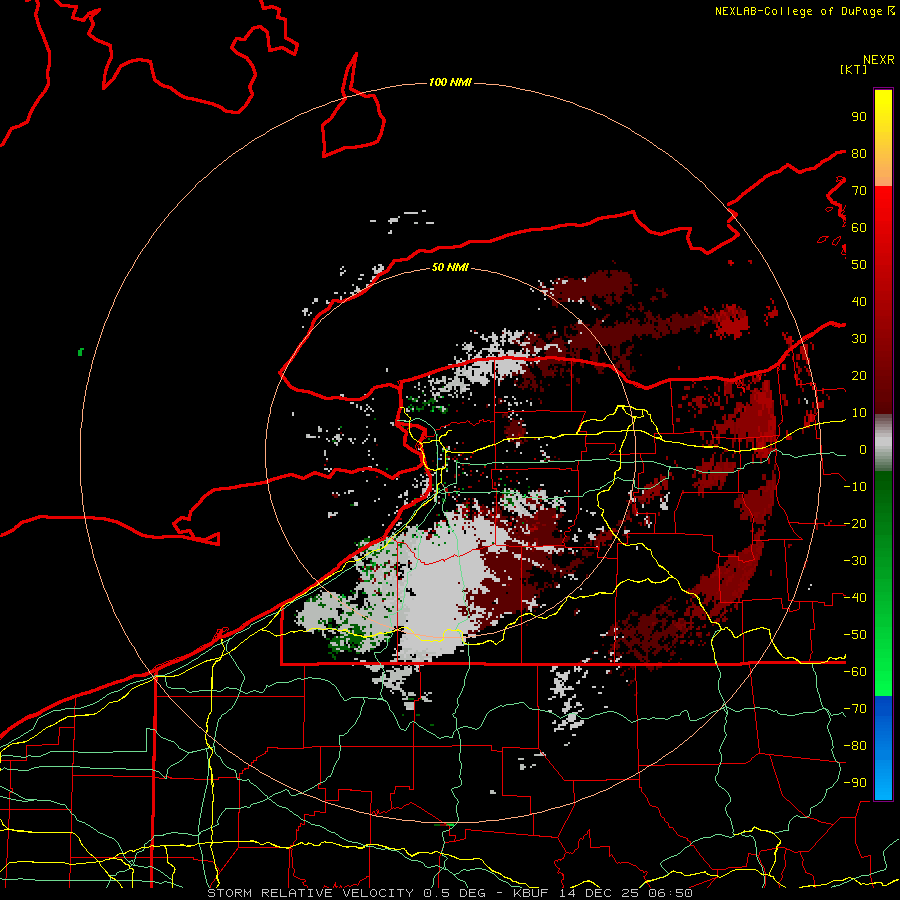
Task: Click the -30 value on velocity scale
Action: [855, 561]
